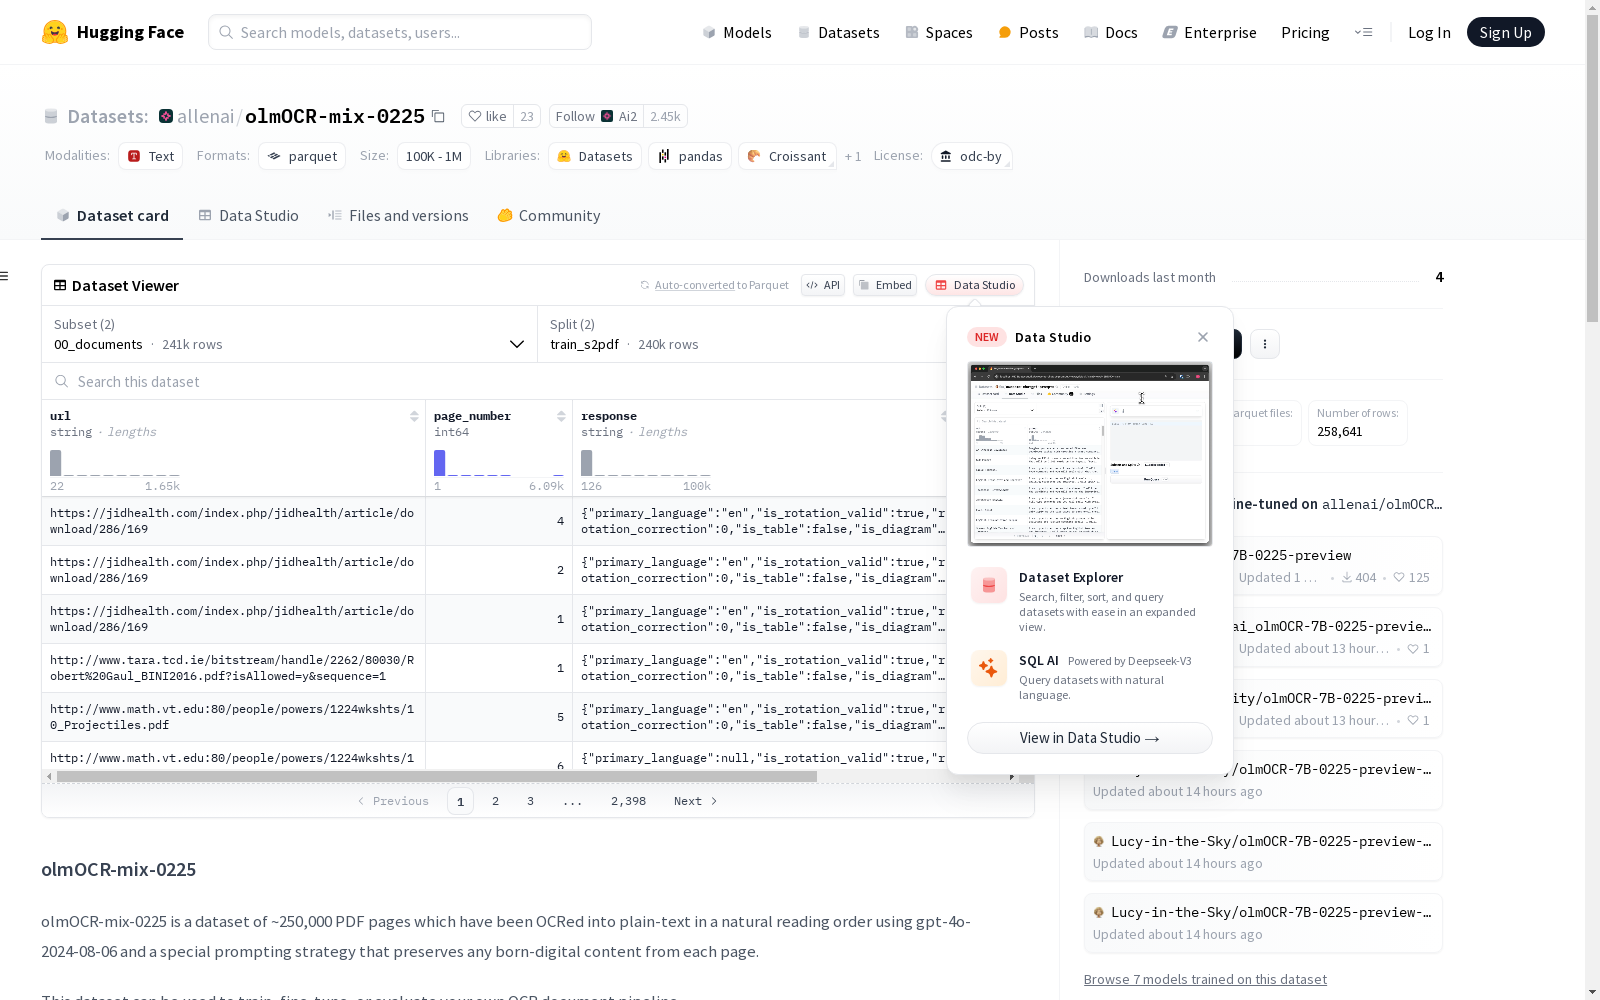Browse 7 models trained on this dataset
This screenshot has height=1000, width=1600.
[x=1205, y=979]
